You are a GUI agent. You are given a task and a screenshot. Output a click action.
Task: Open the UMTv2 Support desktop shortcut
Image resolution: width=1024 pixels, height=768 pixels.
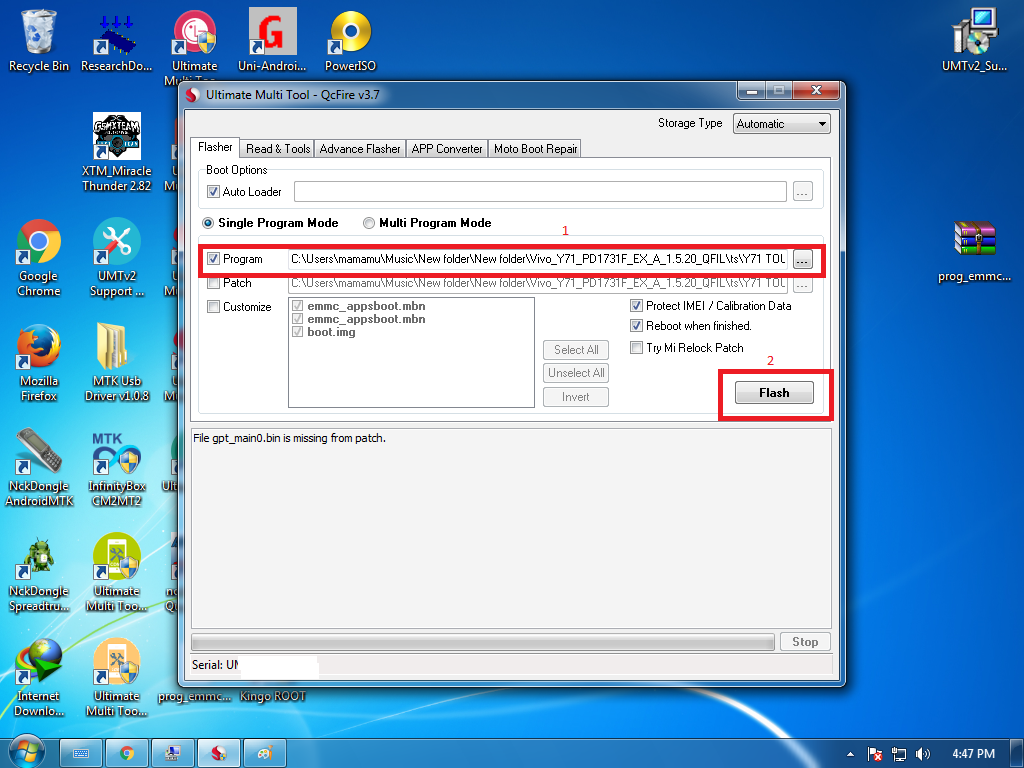pos(116,258)
